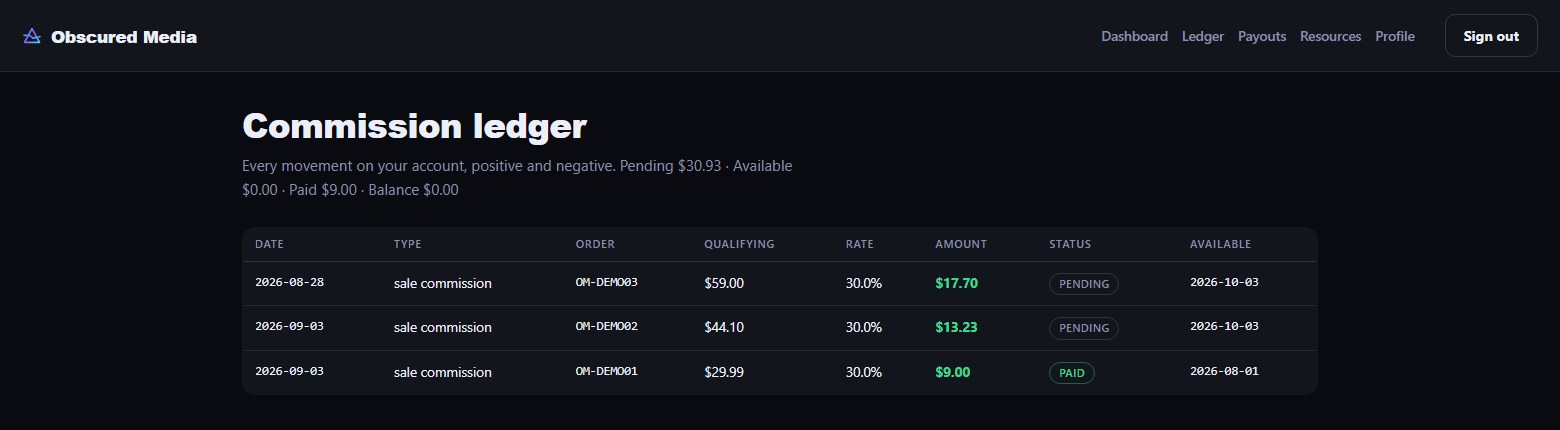Select order OM-DEMO01 in the ledger
Viewport: 1560px width, 430px height.
pyautogui.click(x=606, y=371)
